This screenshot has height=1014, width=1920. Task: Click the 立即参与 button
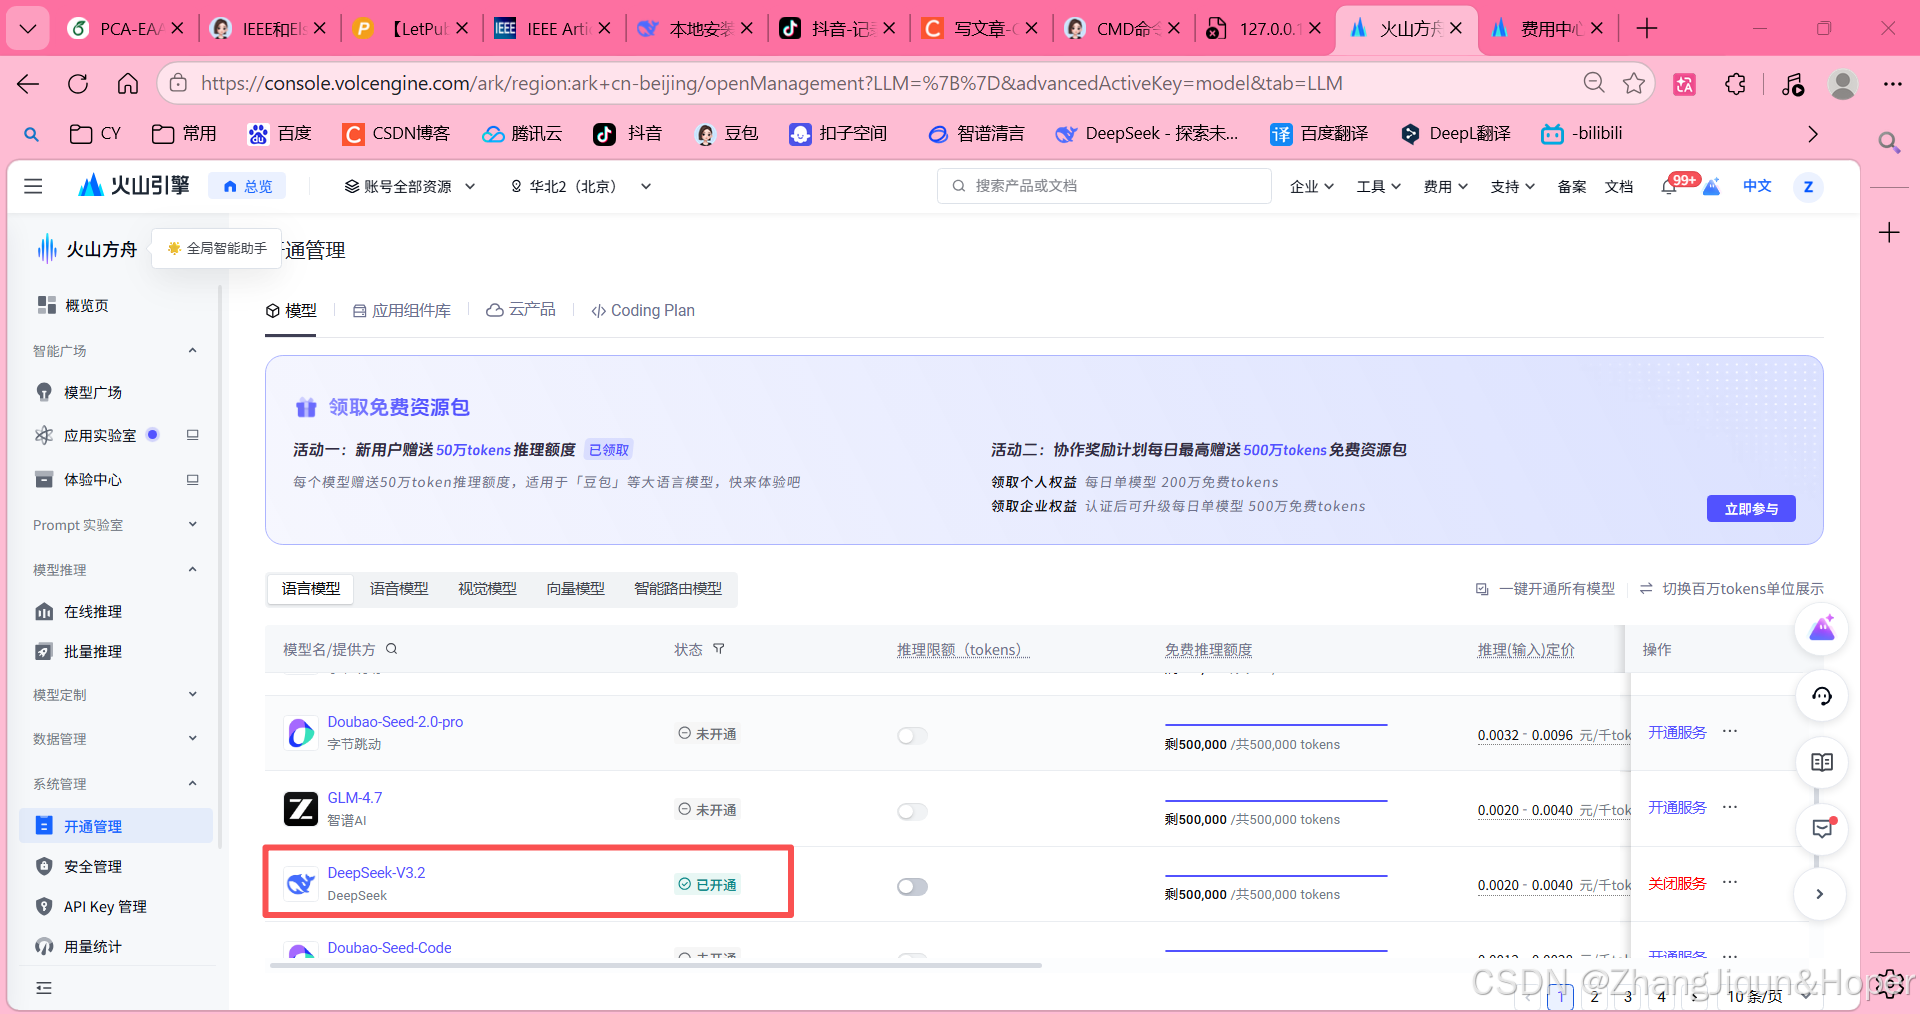(1750, 508)
